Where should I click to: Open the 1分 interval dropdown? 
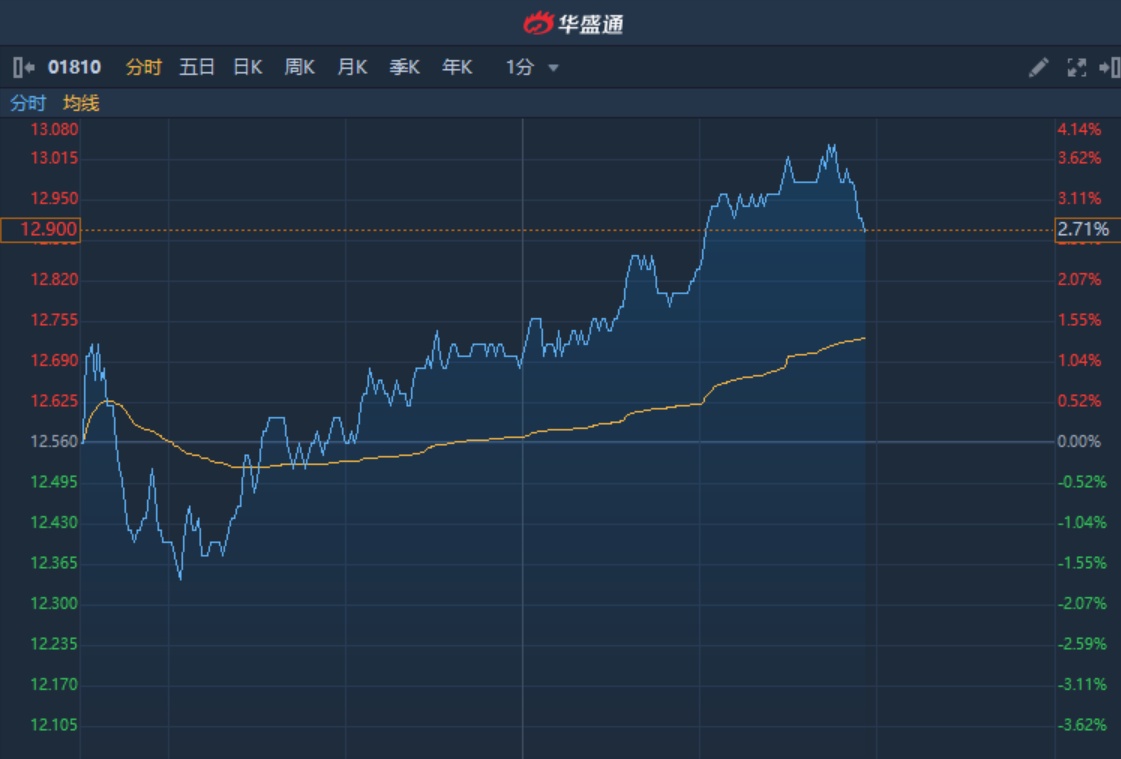click(520, 68)
